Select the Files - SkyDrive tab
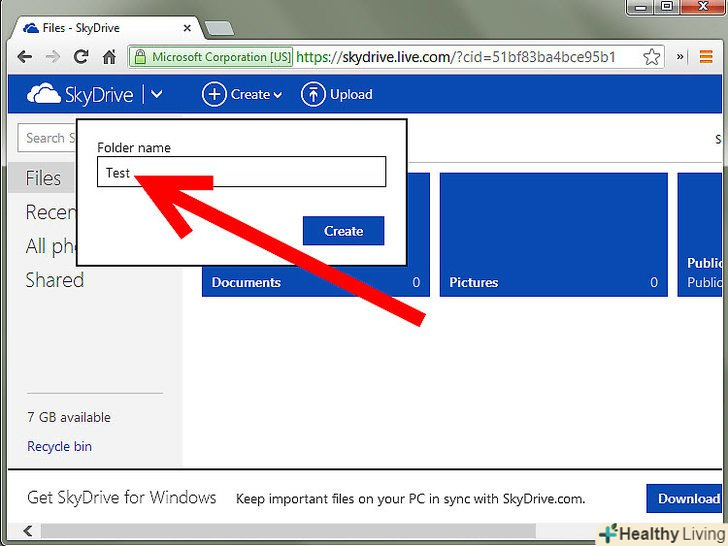Screen dimensions: 728x546 [x=108, y=28]
